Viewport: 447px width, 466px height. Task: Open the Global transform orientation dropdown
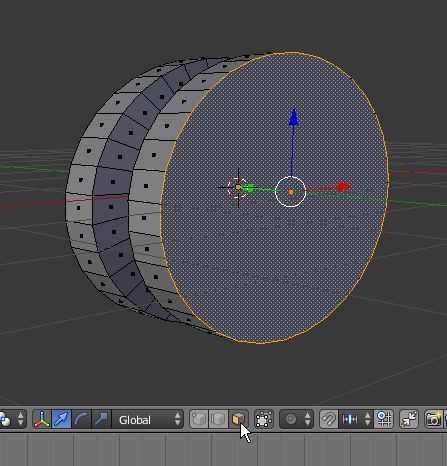point(148,419)
